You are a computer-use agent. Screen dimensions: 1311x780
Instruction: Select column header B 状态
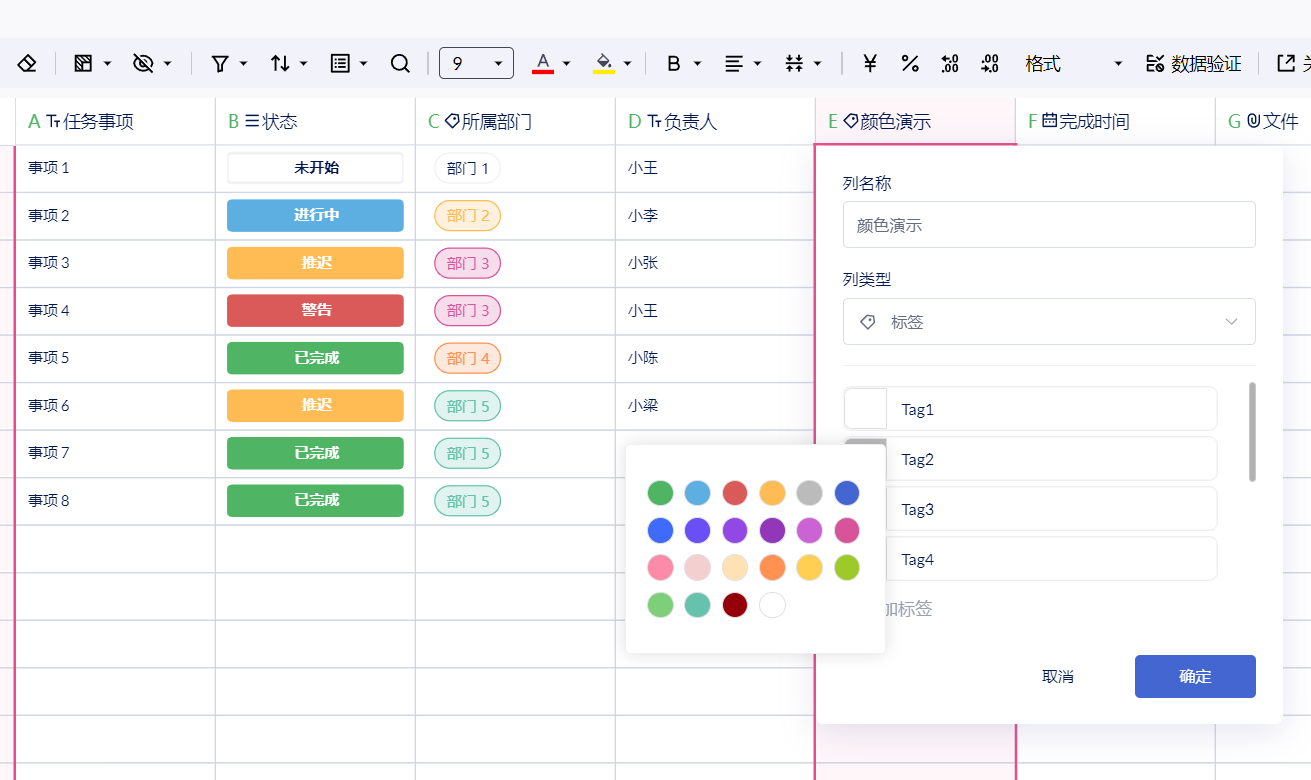(315, 121)
